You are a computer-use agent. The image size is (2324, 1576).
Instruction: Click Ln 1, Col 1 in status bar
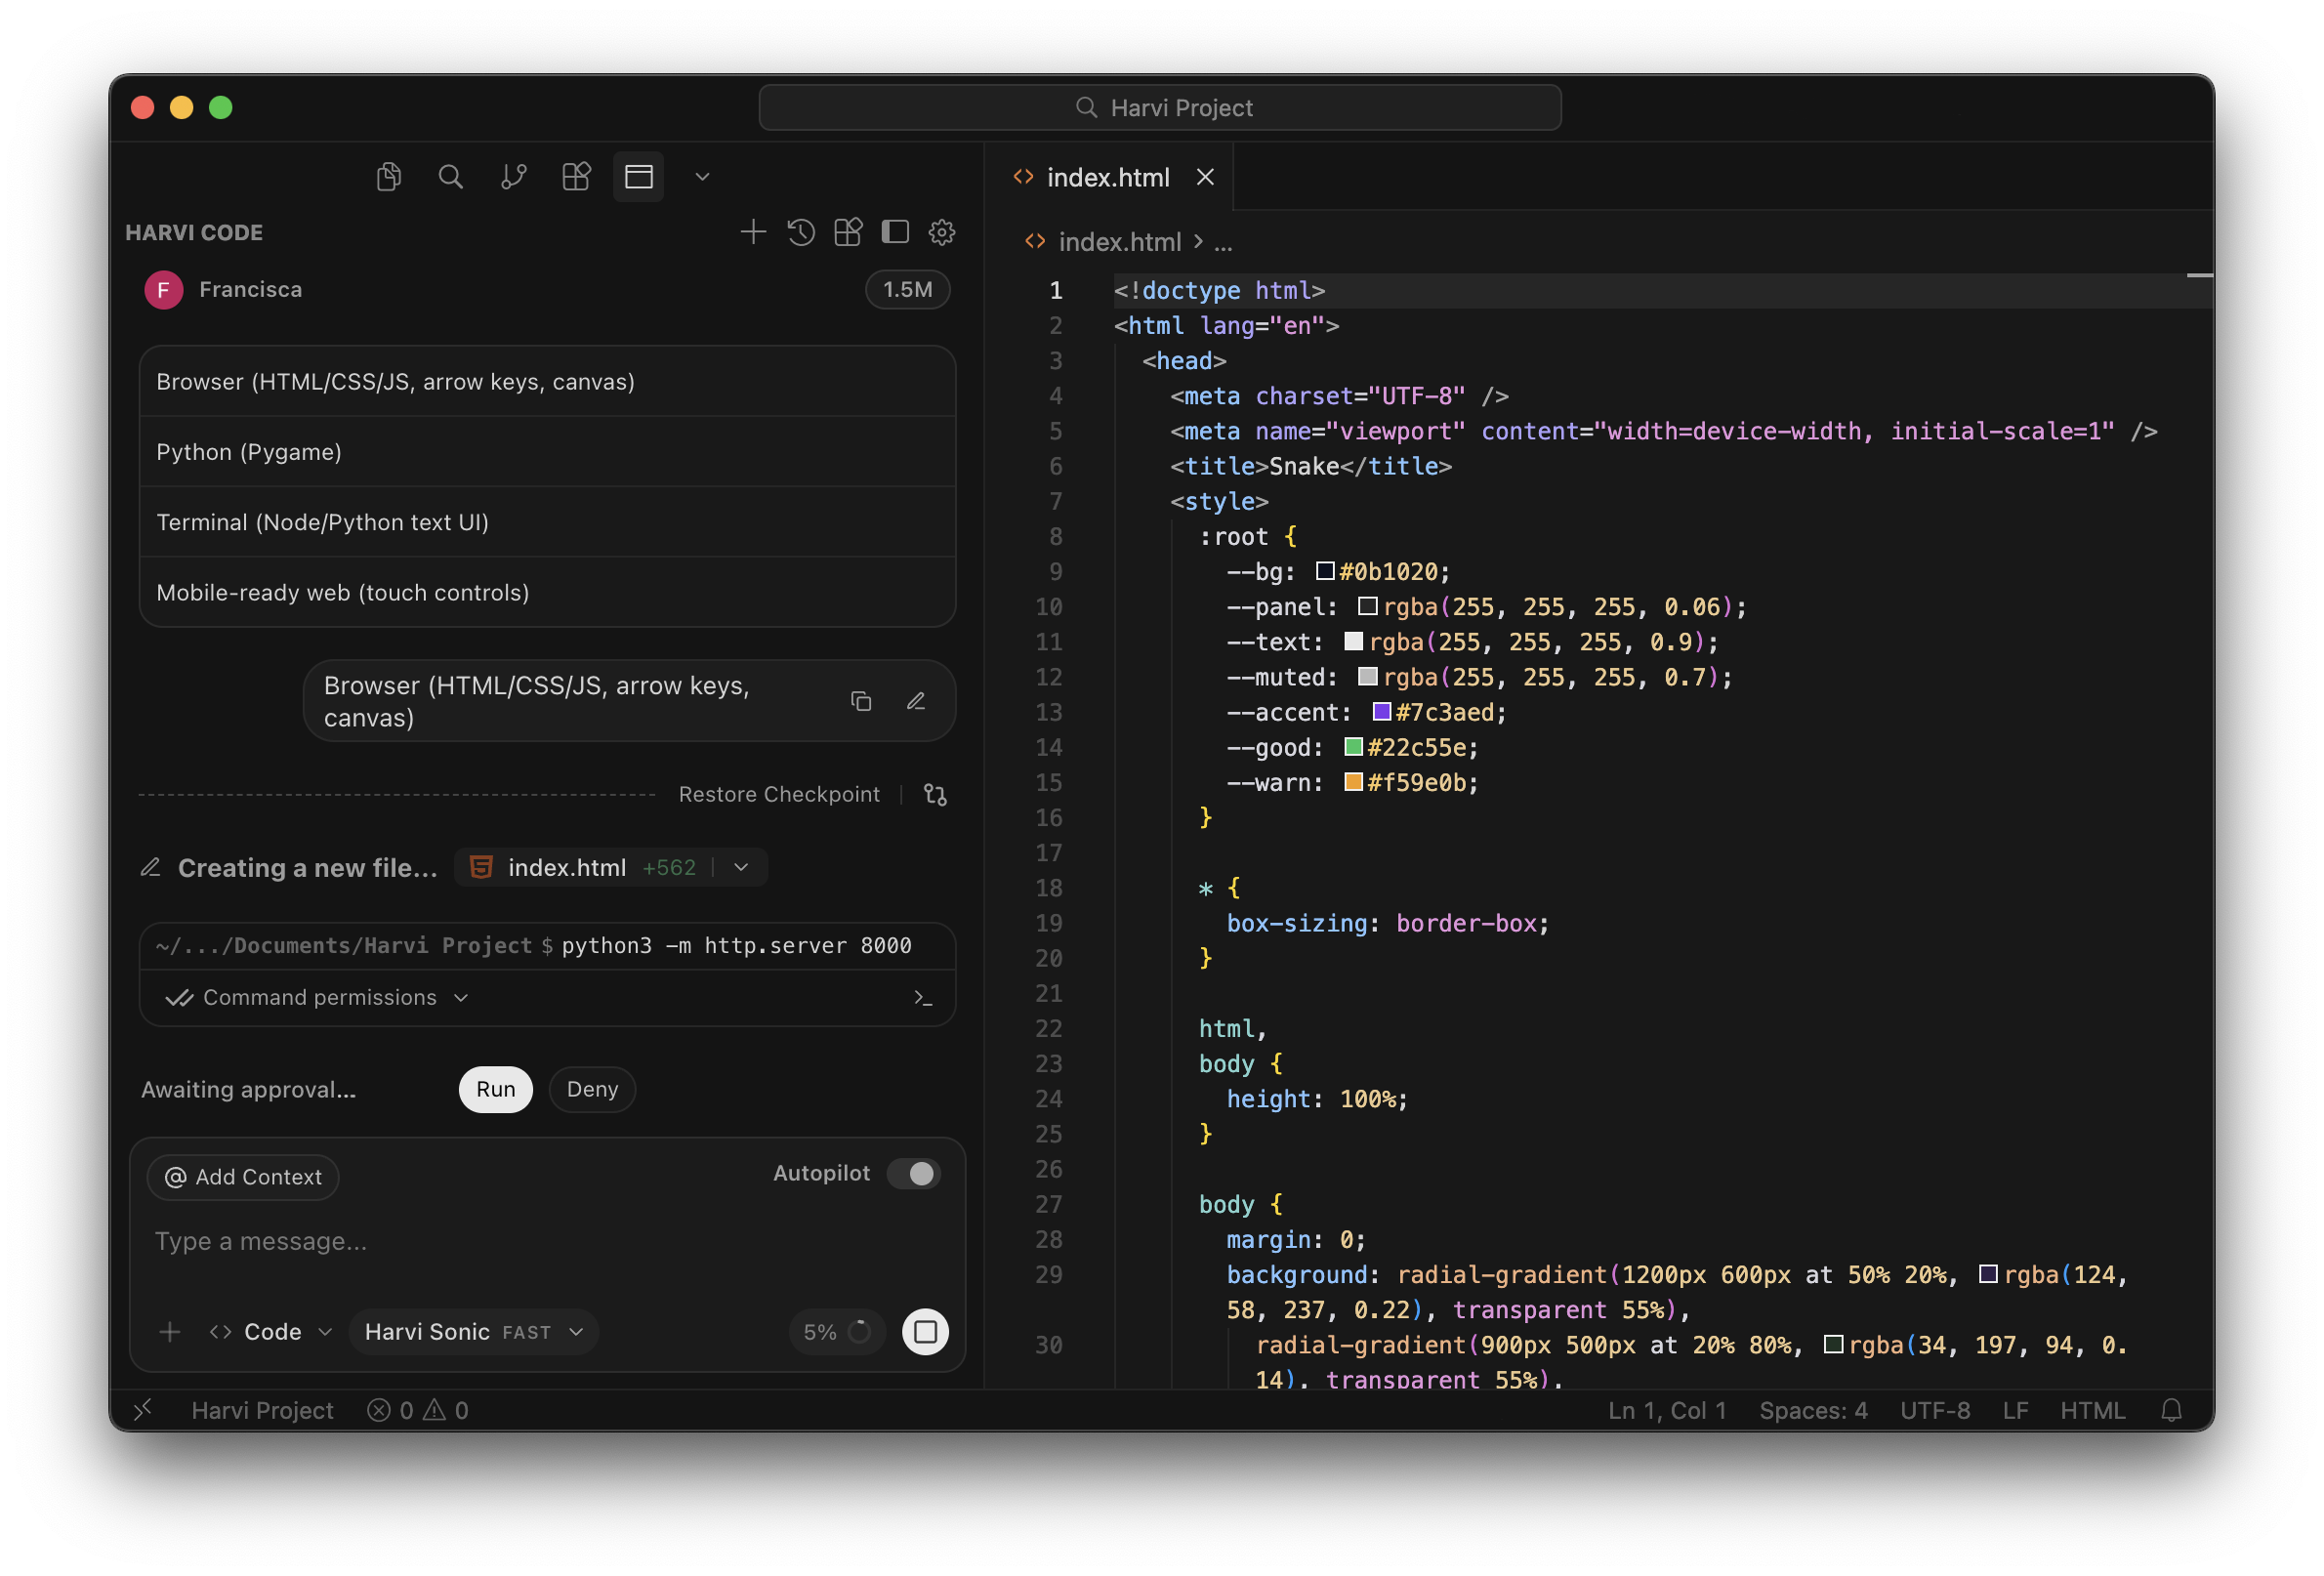point(1667,1410)
